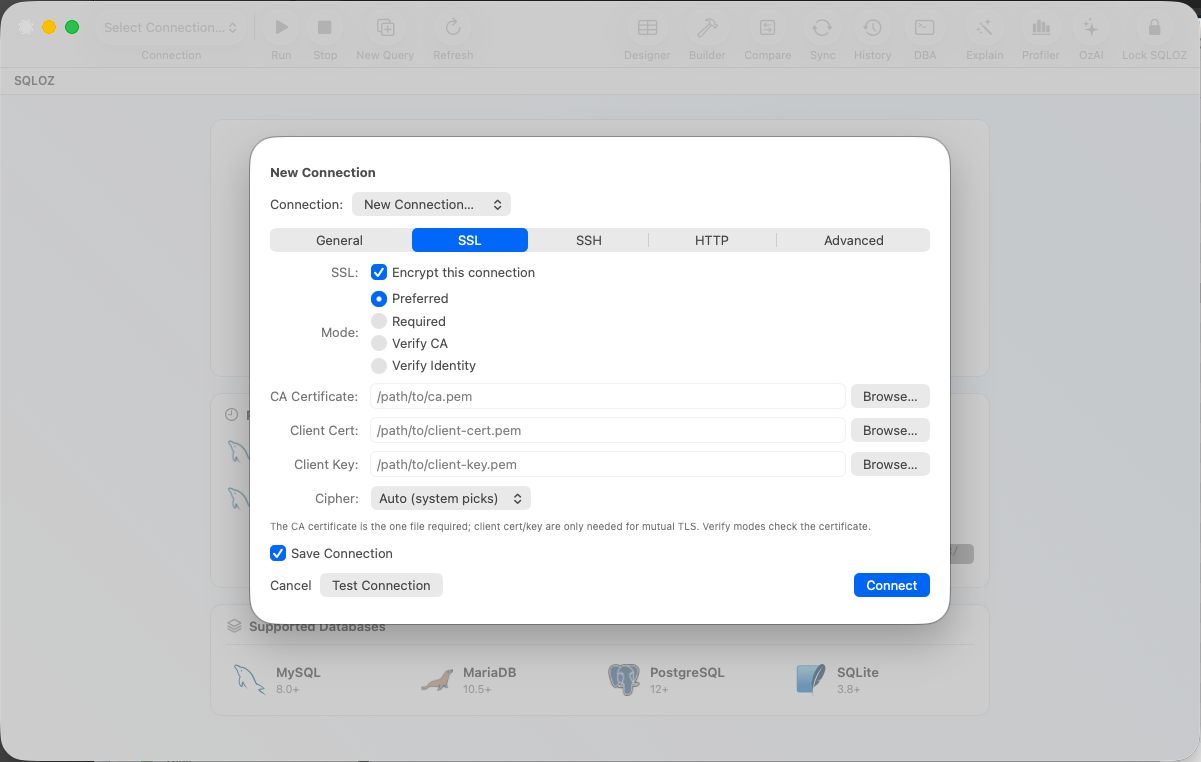The image size is (1201, 762).
Task: Open the Sync tool
Action: pyautogui.click(x=822, y=28)
